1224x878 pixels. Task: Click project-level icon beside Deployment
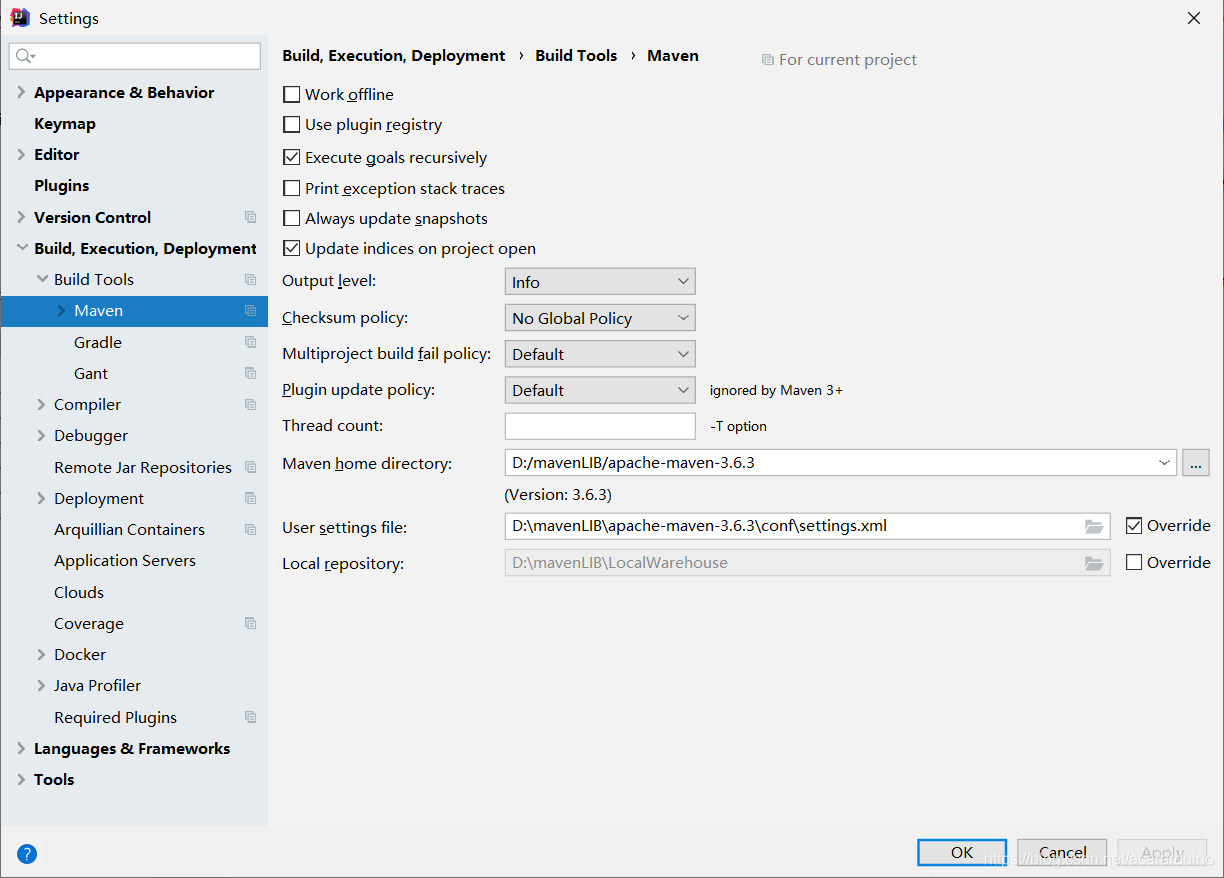tap(250, 498)
